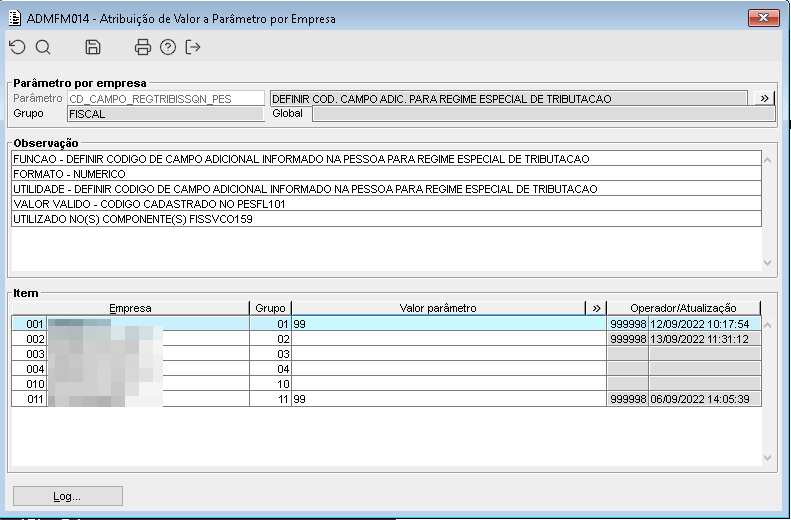Image resolution: width=791 pixels, height=520 pixels.
Task: Click the Grupo field showing FISCAL
Action: (166, 114)
